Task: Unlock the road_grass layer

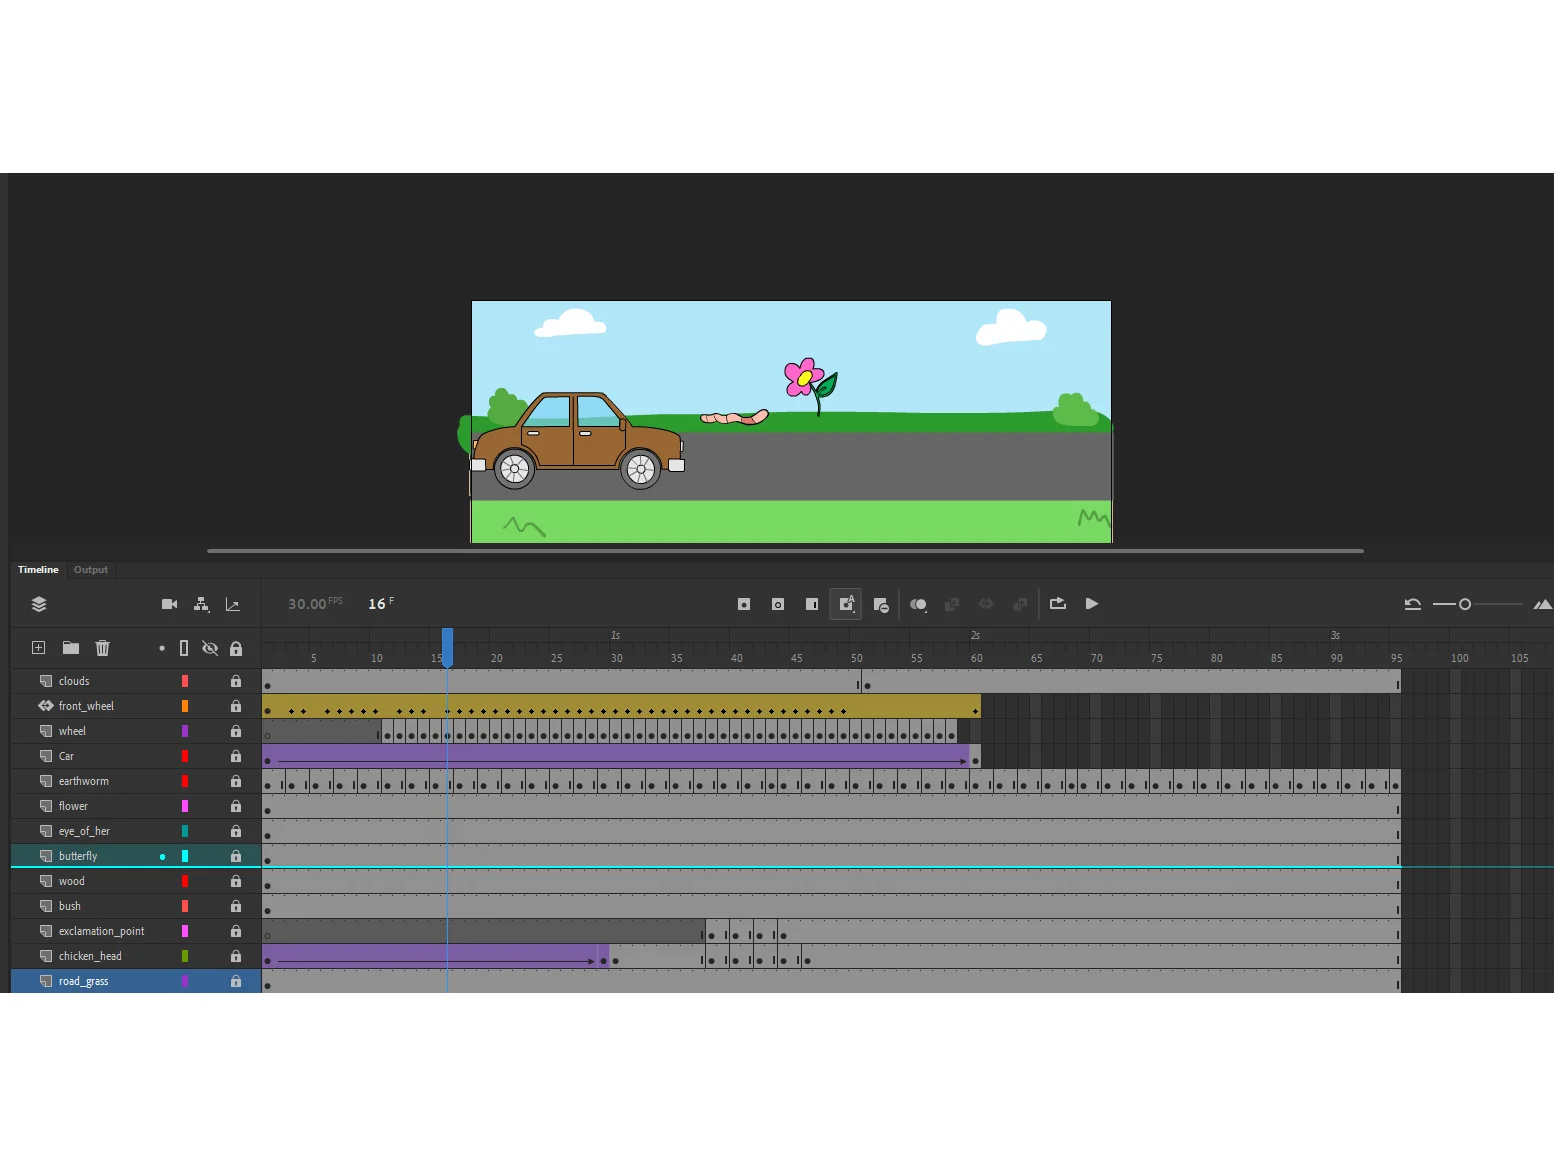Action: (236, 981)
